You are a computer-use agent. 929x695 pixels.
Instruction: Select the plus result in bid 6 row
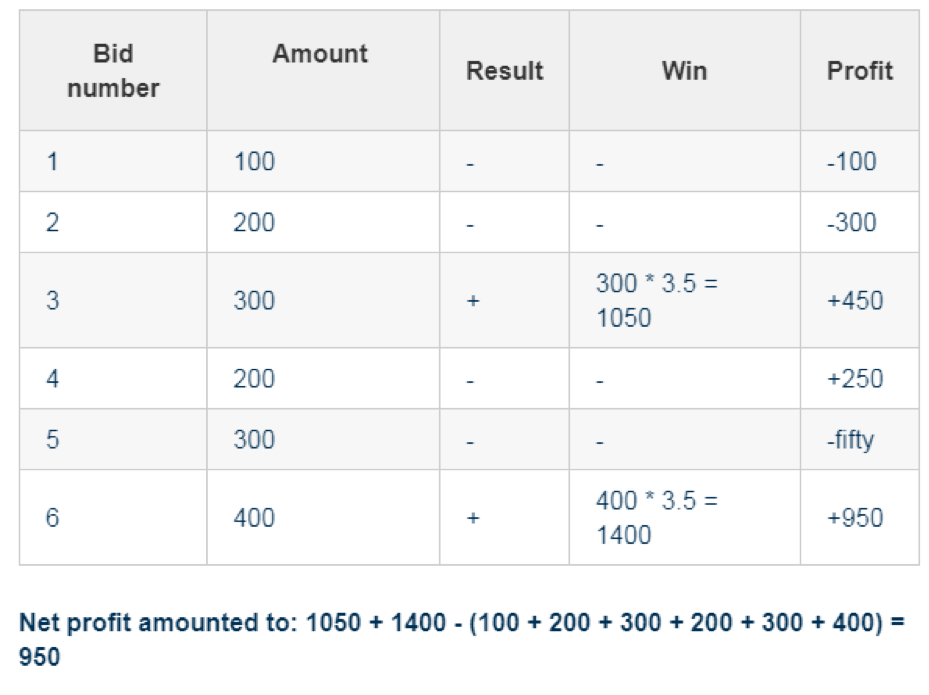(473, 517)
